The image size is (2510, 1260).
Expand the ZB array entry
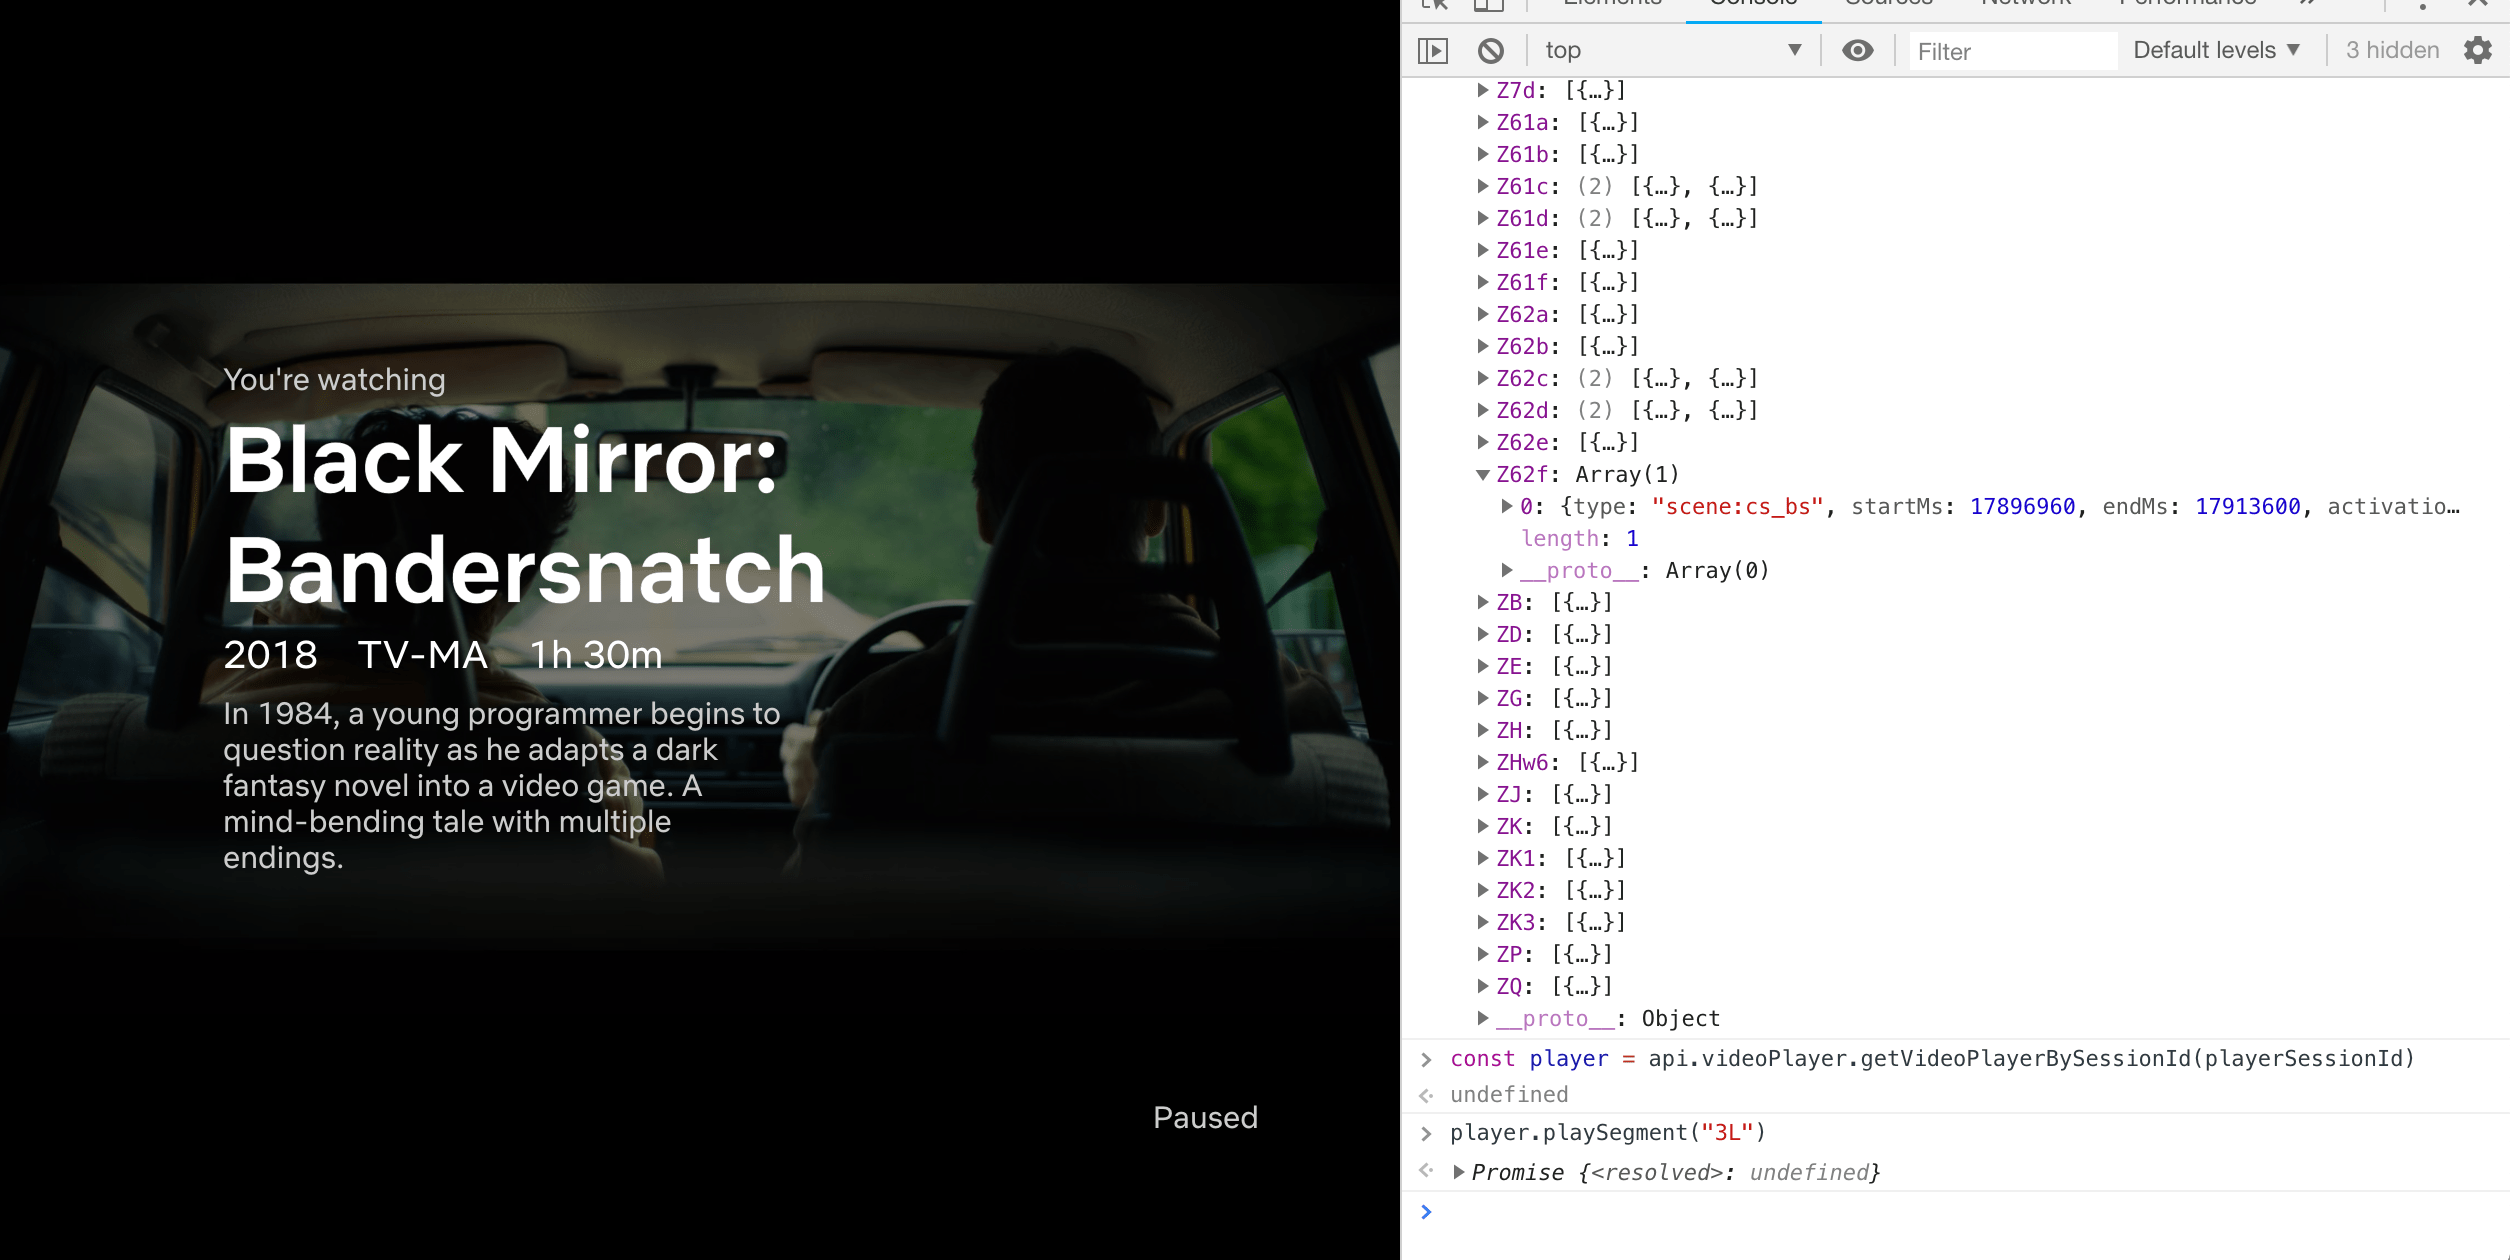(x=1483, y=602)
